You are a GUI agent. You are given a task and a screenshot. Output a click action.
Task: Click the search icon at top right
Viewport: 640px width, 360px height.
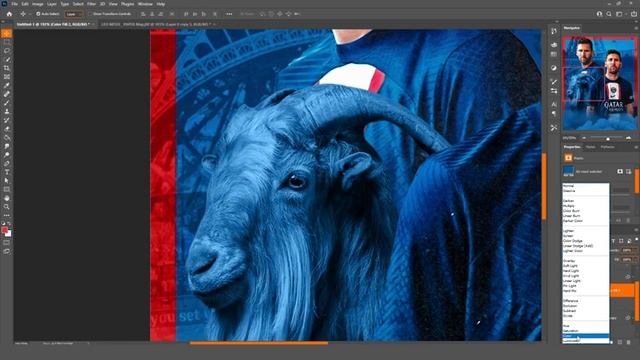[x=609, y=14]
